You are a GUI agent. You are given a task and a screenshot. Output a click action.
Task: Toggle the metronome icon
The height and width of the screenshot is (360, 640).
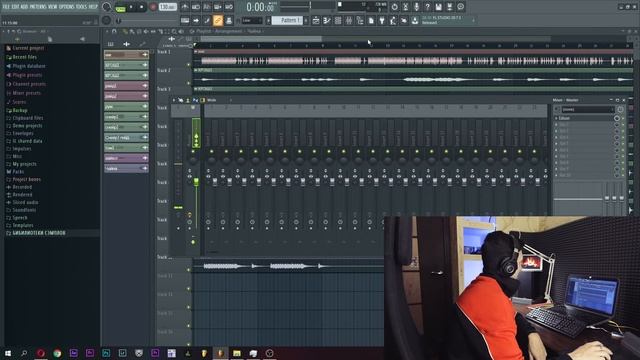[185, 7]
